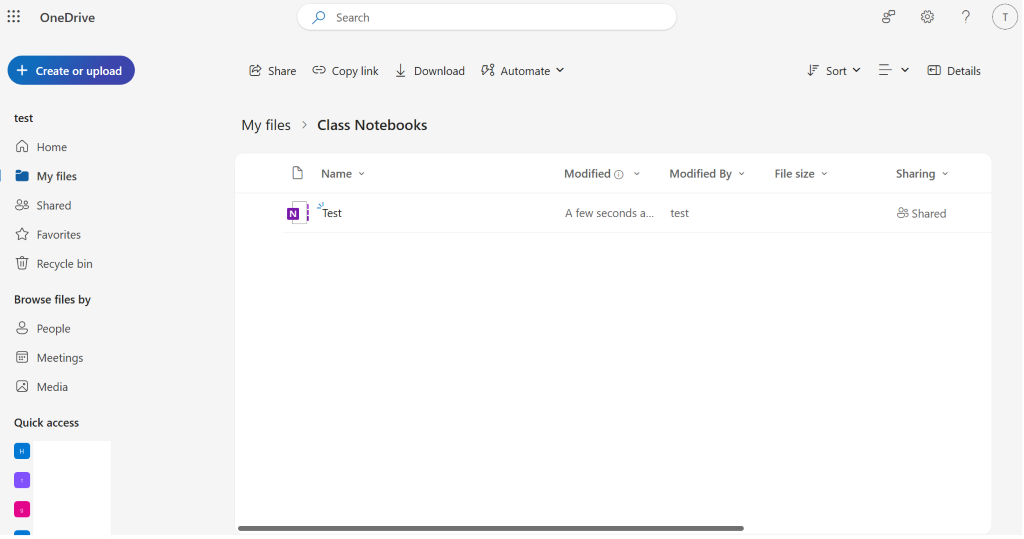Click the Favorites star icon
This screenshot has height=539, width=1024.
tap(22, 234)
